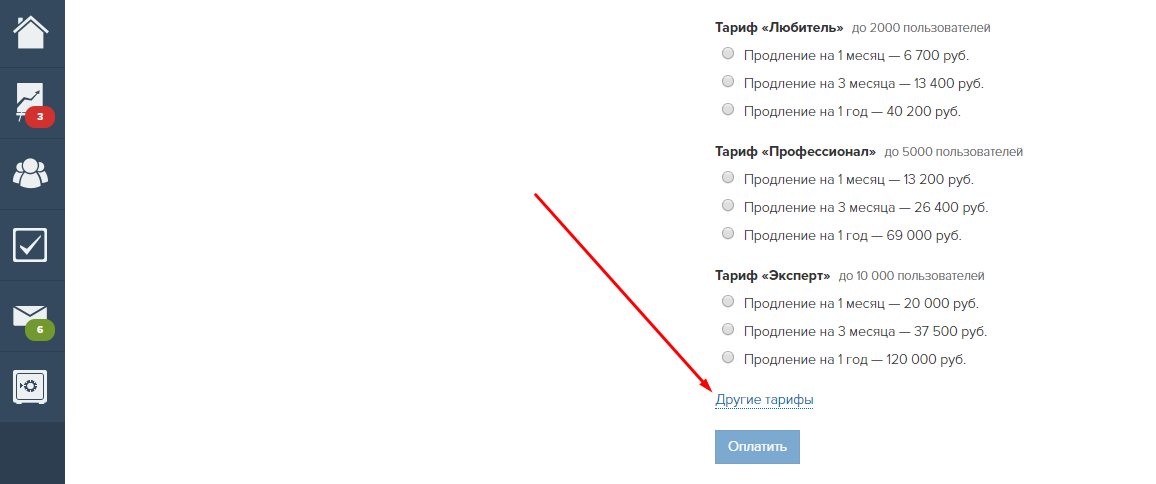Image resolution: width=1156 pixels, height=484 pixels.
Task: Open the safe settings icon in sidebar
Action: pyautogui.click(x=30, y=387)
